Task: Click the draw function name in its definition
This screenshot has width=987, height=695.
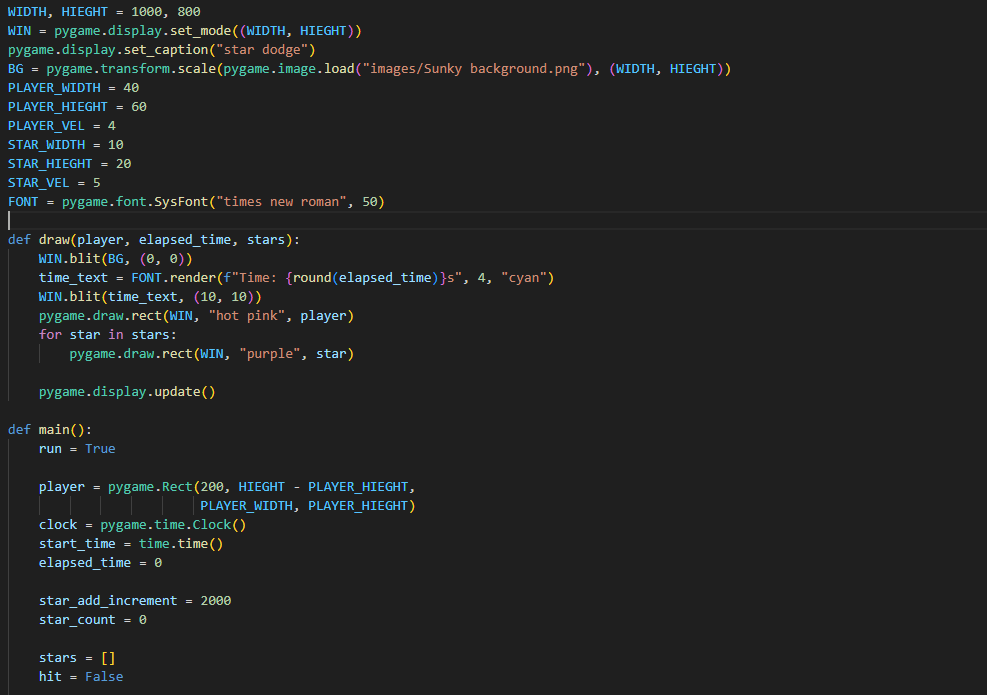Action: pos(54,240)
